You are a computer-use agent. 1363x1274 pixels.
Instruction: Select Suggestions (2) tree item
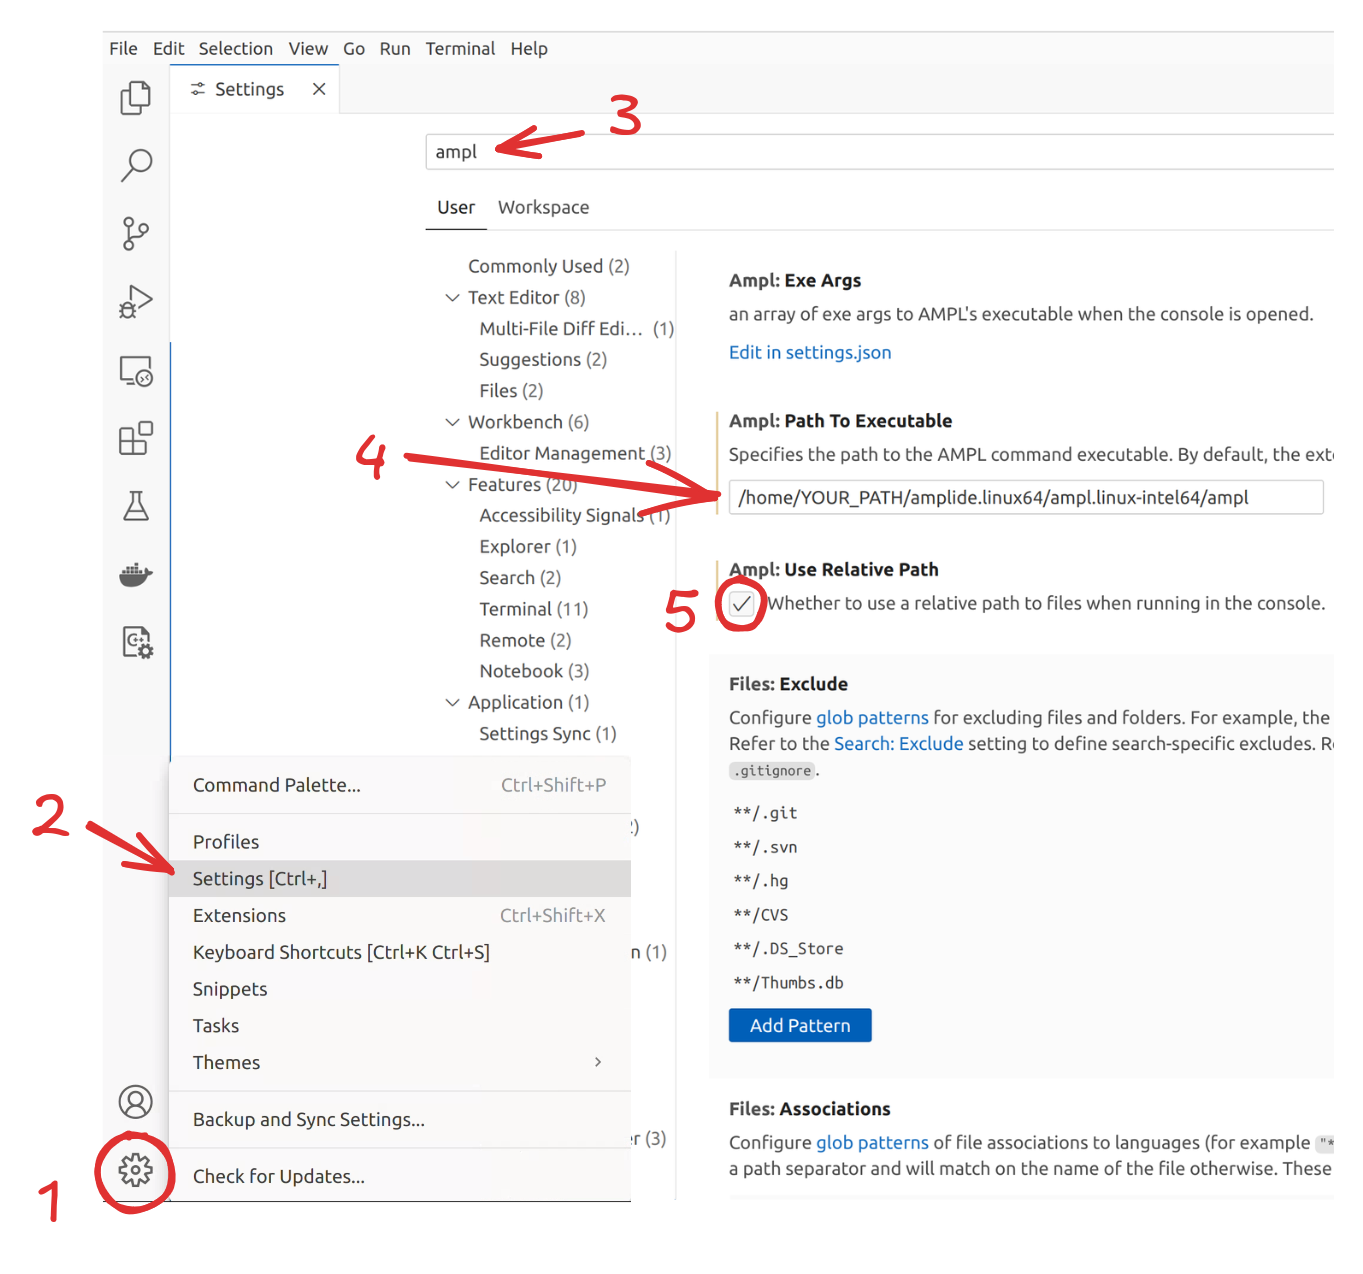[x=543, y=360]
